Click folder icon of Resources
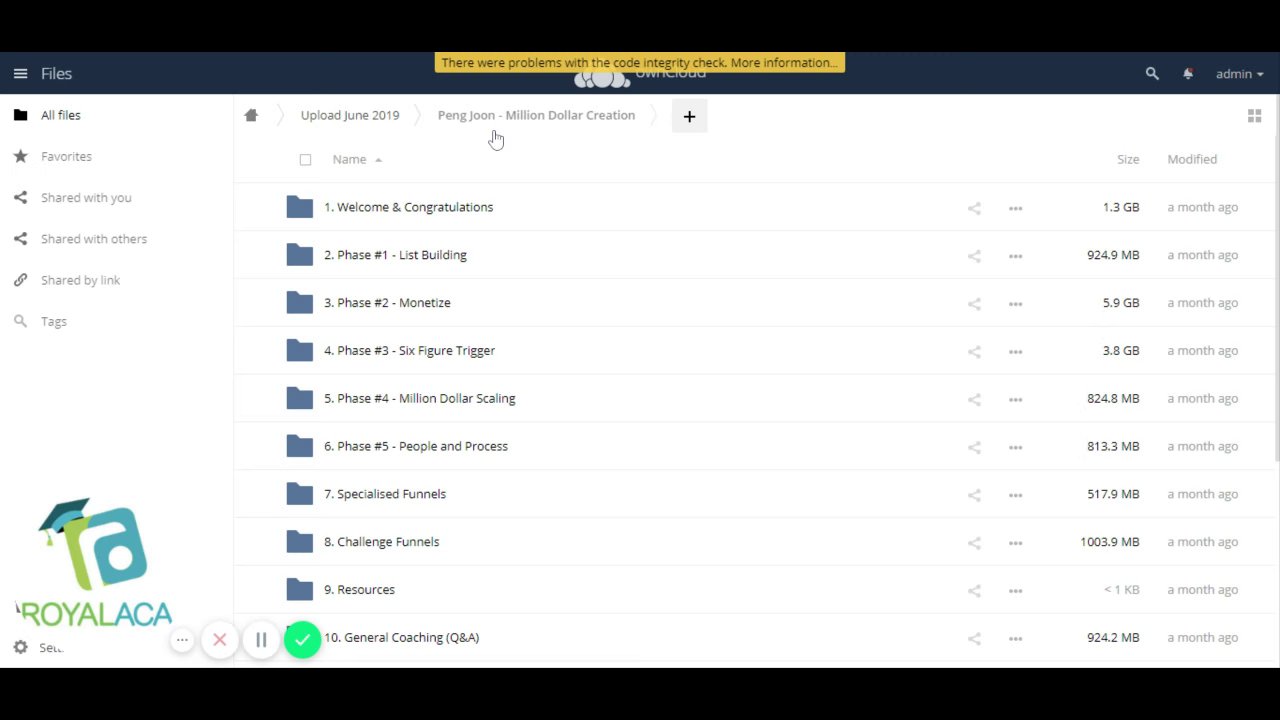 (300, 590)
